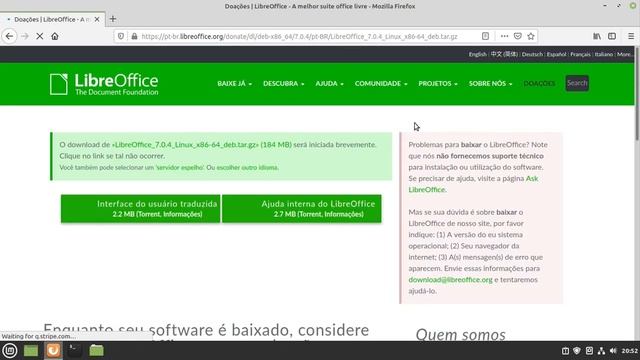Switch site language to Español
This screenshot has height=360, width=640.
[x=556, y=54]
